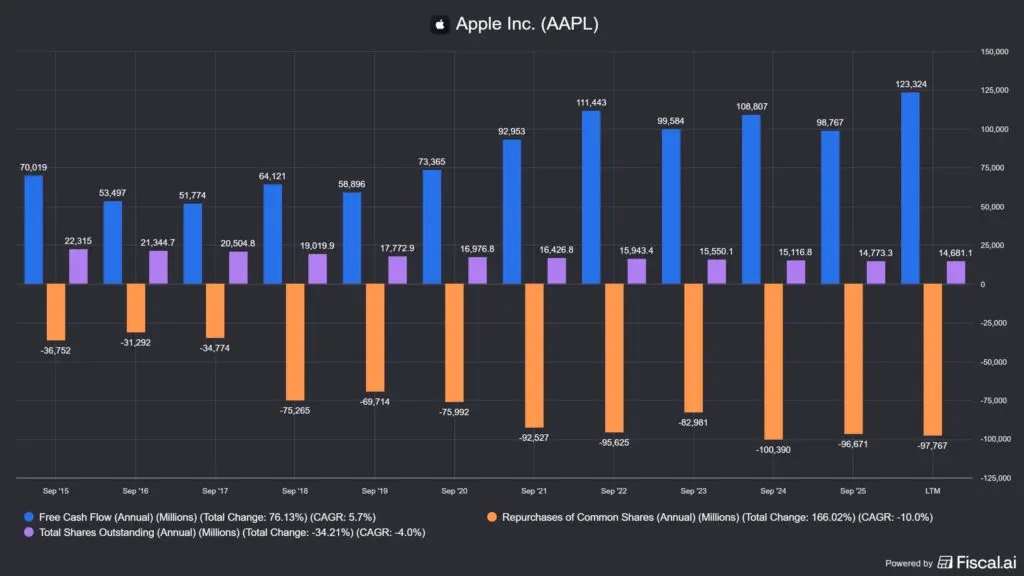Click the -96,671 repurchases bar
The height and width of the screenshot is (576, 1024).
[854, 359]
